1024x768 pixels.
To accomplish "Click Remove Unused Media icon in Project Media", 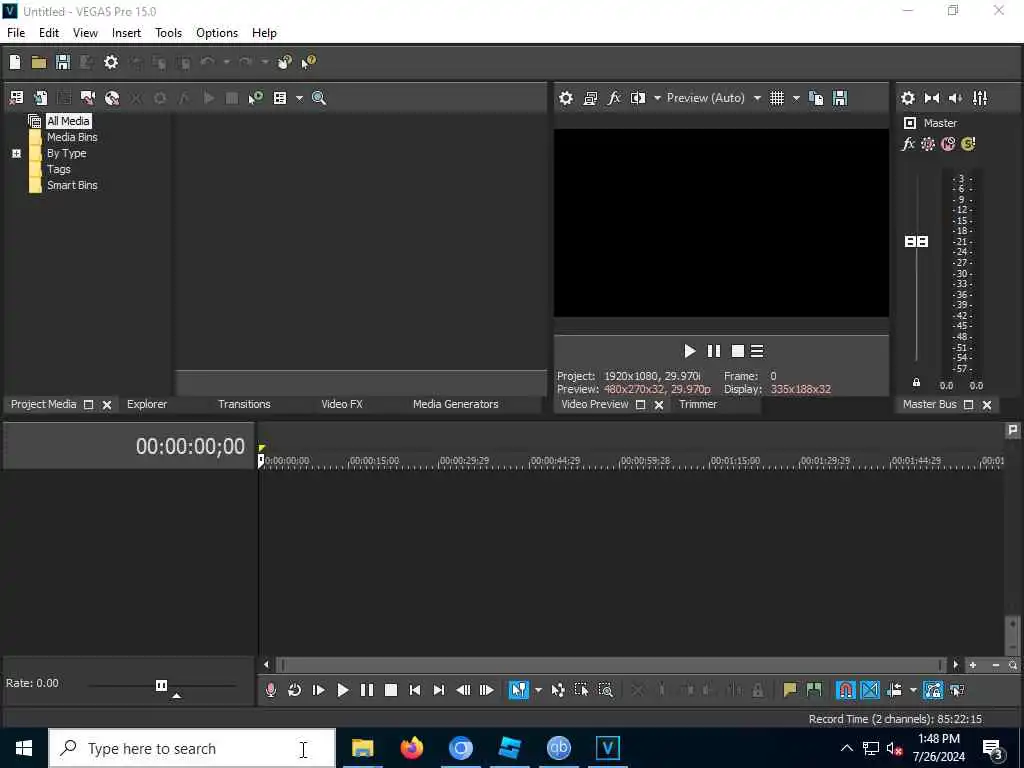I will [x=16, y=98].
